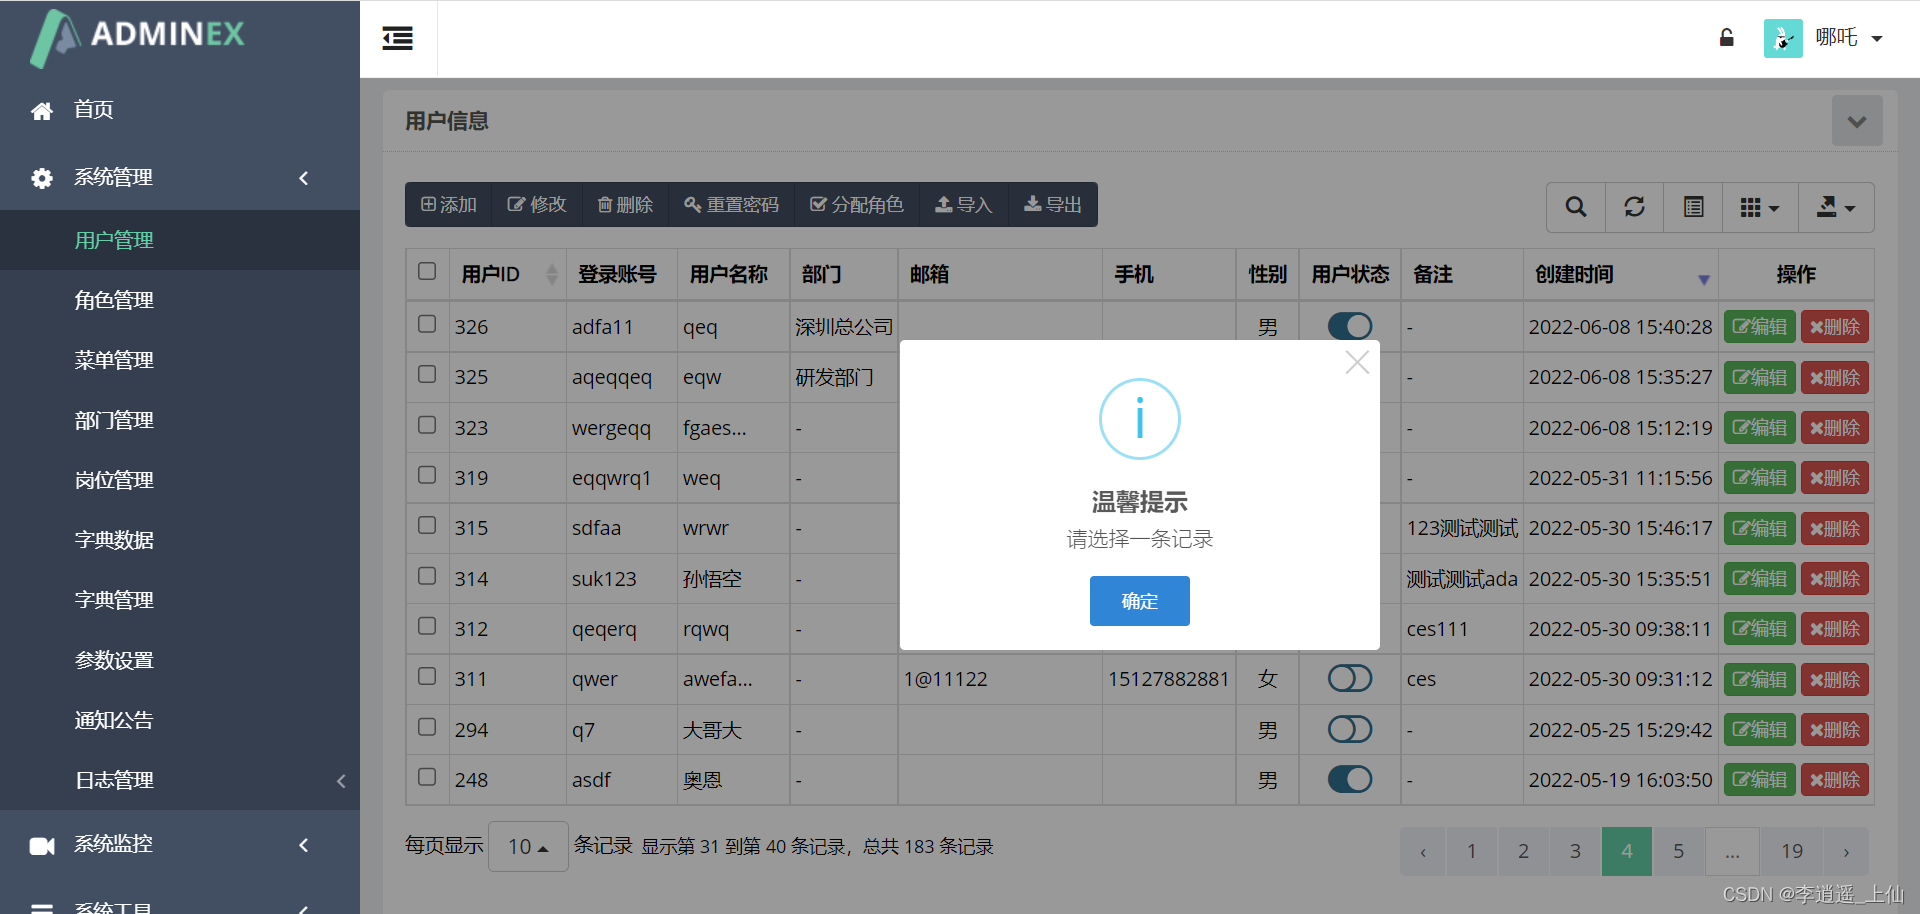Click the 重置密码 reset password button

[731, 205]
